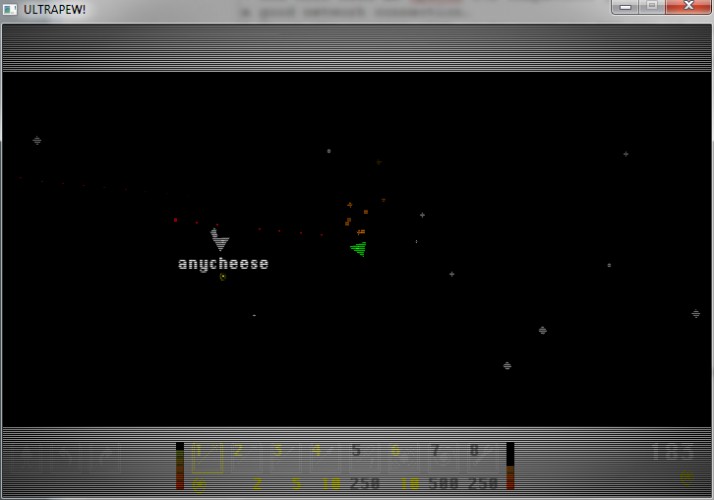The height and width of the screenshot is (500, 714).
Task: Click the green triangular player ship
Action: pyautogui.click(x=359, y=249)
